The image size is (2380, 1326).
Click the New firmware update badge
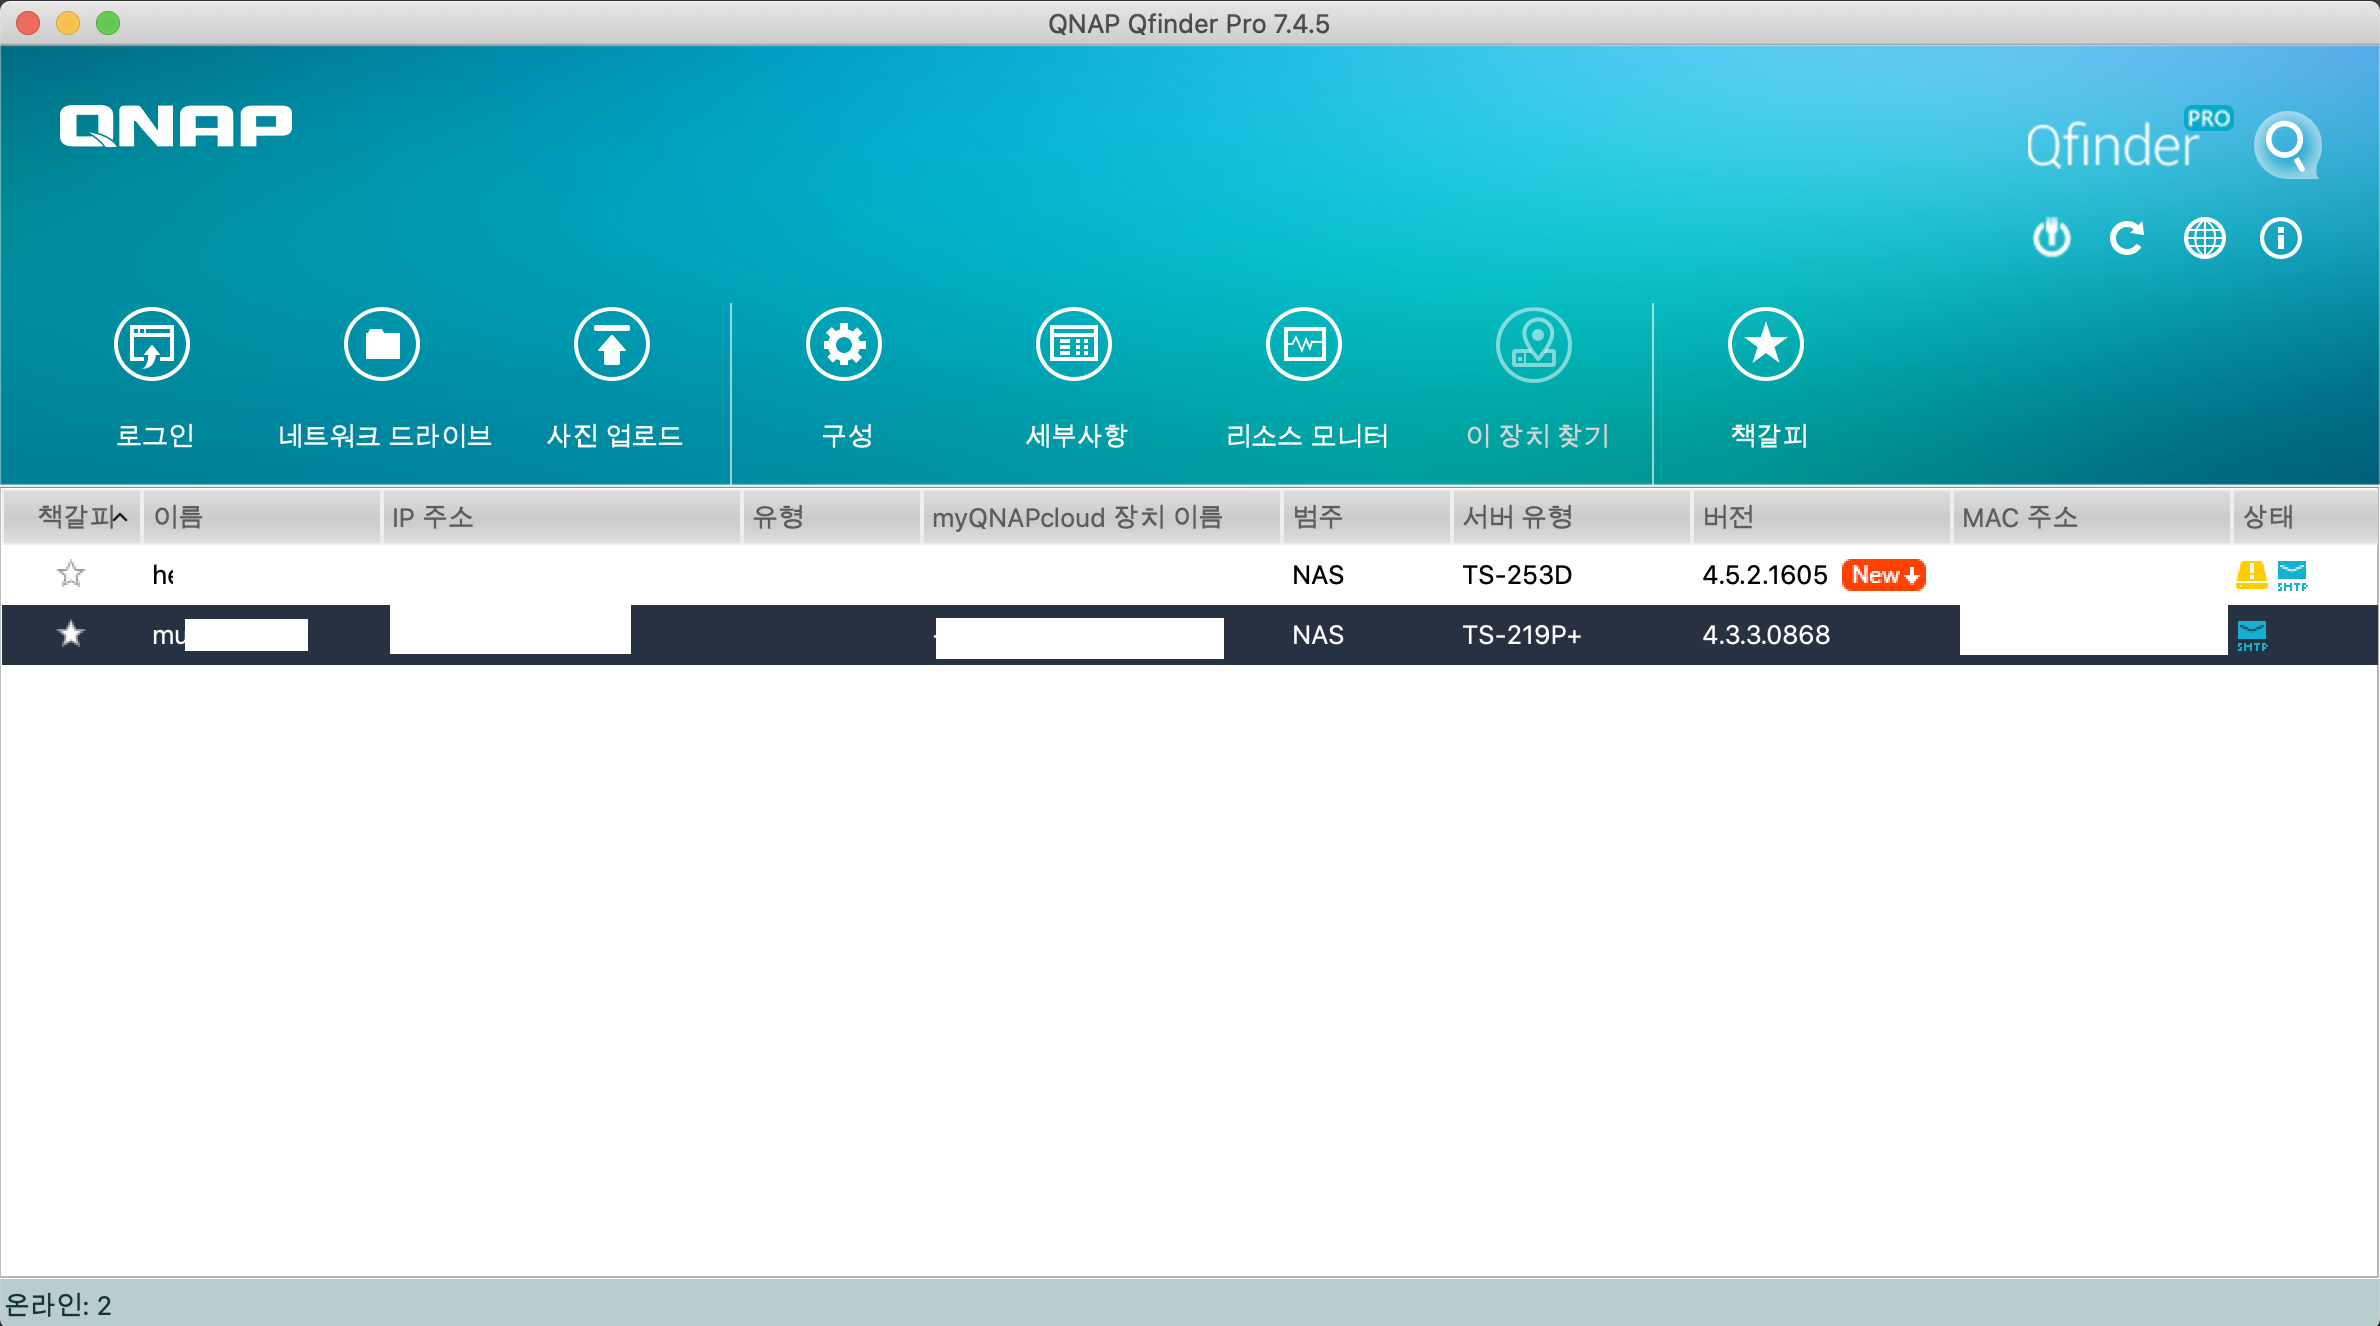click(1884, 575)
